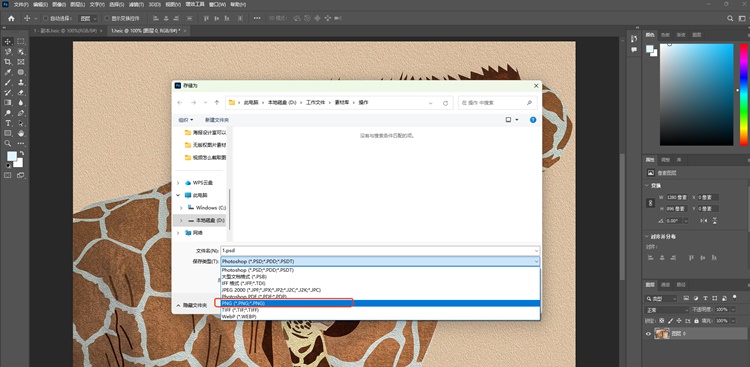Select Local Disk (D:) in navigation tree
Image resolution: width=750 pixels, height=367 pixels.
[200, 220]
